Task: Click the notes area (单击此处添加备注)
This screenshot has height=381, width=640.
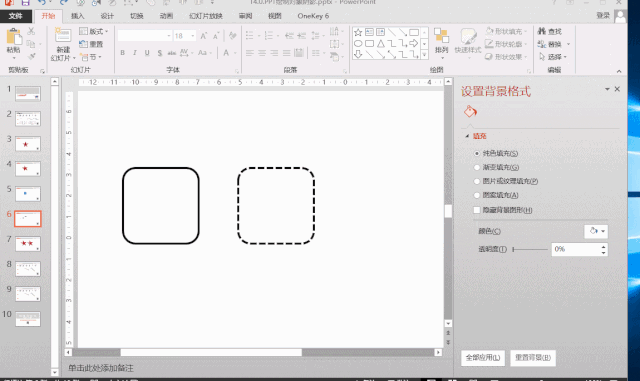Action: 101,368
